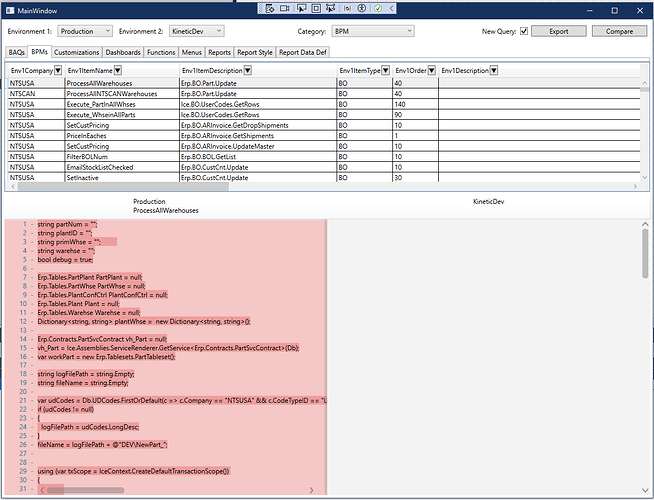Open the filter on the Env1Order column
Image resolution: width=654 pixels, height=500 pixels.
[432, 70]
